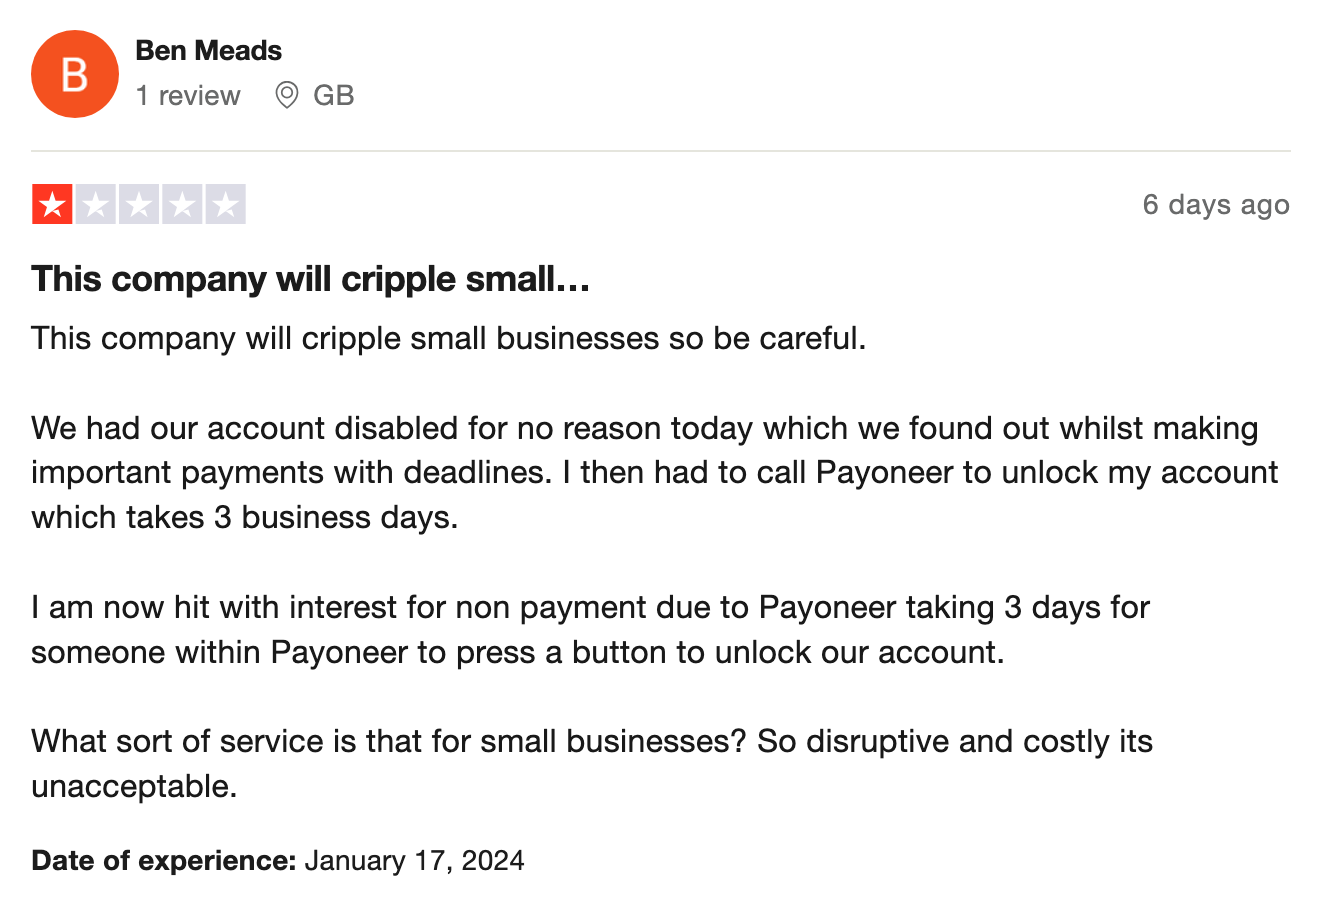The image size is (1324, 902).
Task: Click the third grey rating star
Action: point(139,205)
